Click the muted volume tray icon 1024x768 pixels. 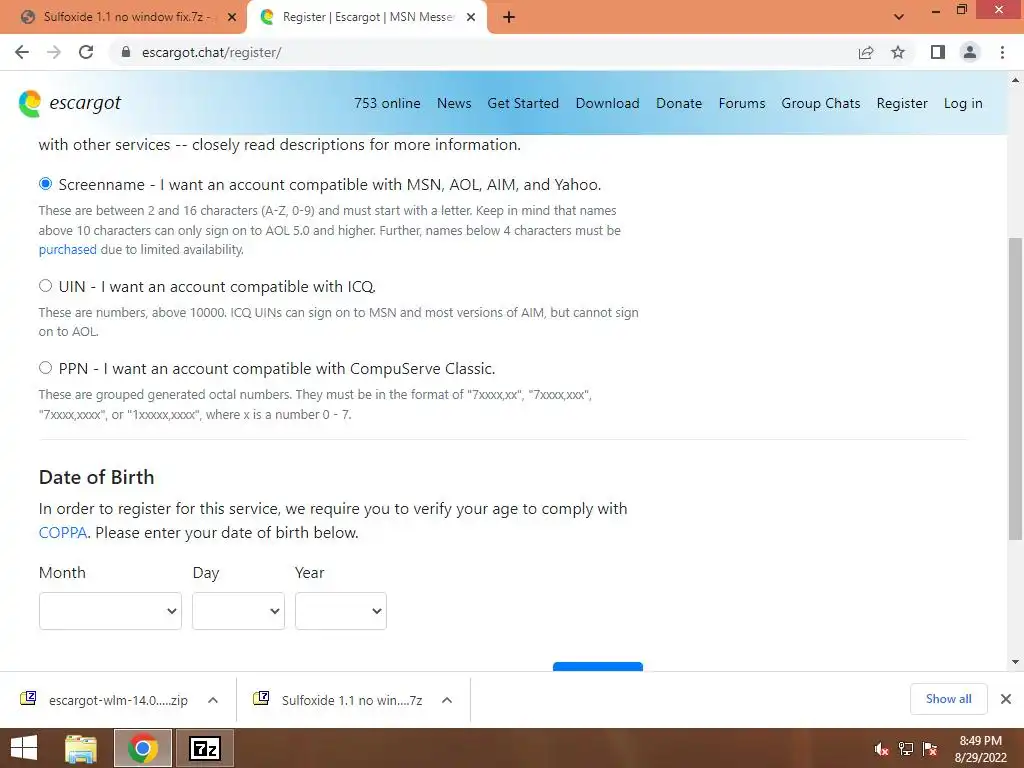coord(882,749)
